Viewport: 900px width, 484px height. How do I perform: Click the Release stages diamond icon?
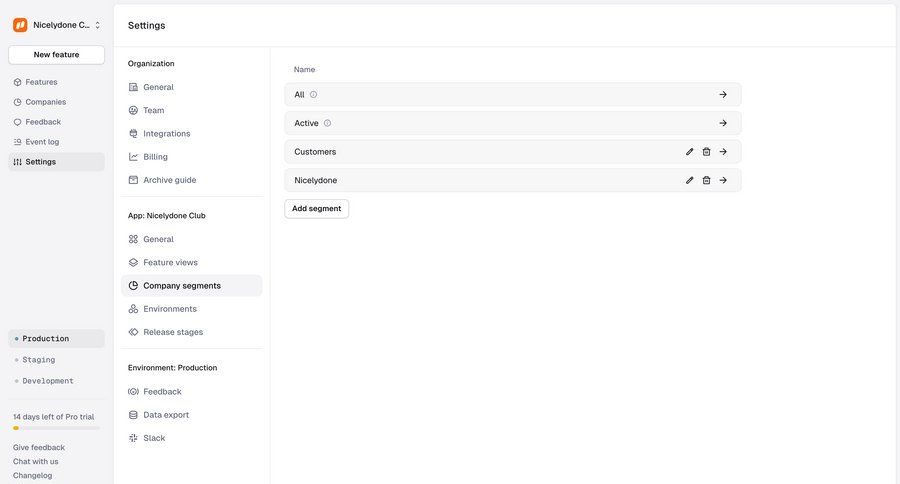(x=133, y=332)
